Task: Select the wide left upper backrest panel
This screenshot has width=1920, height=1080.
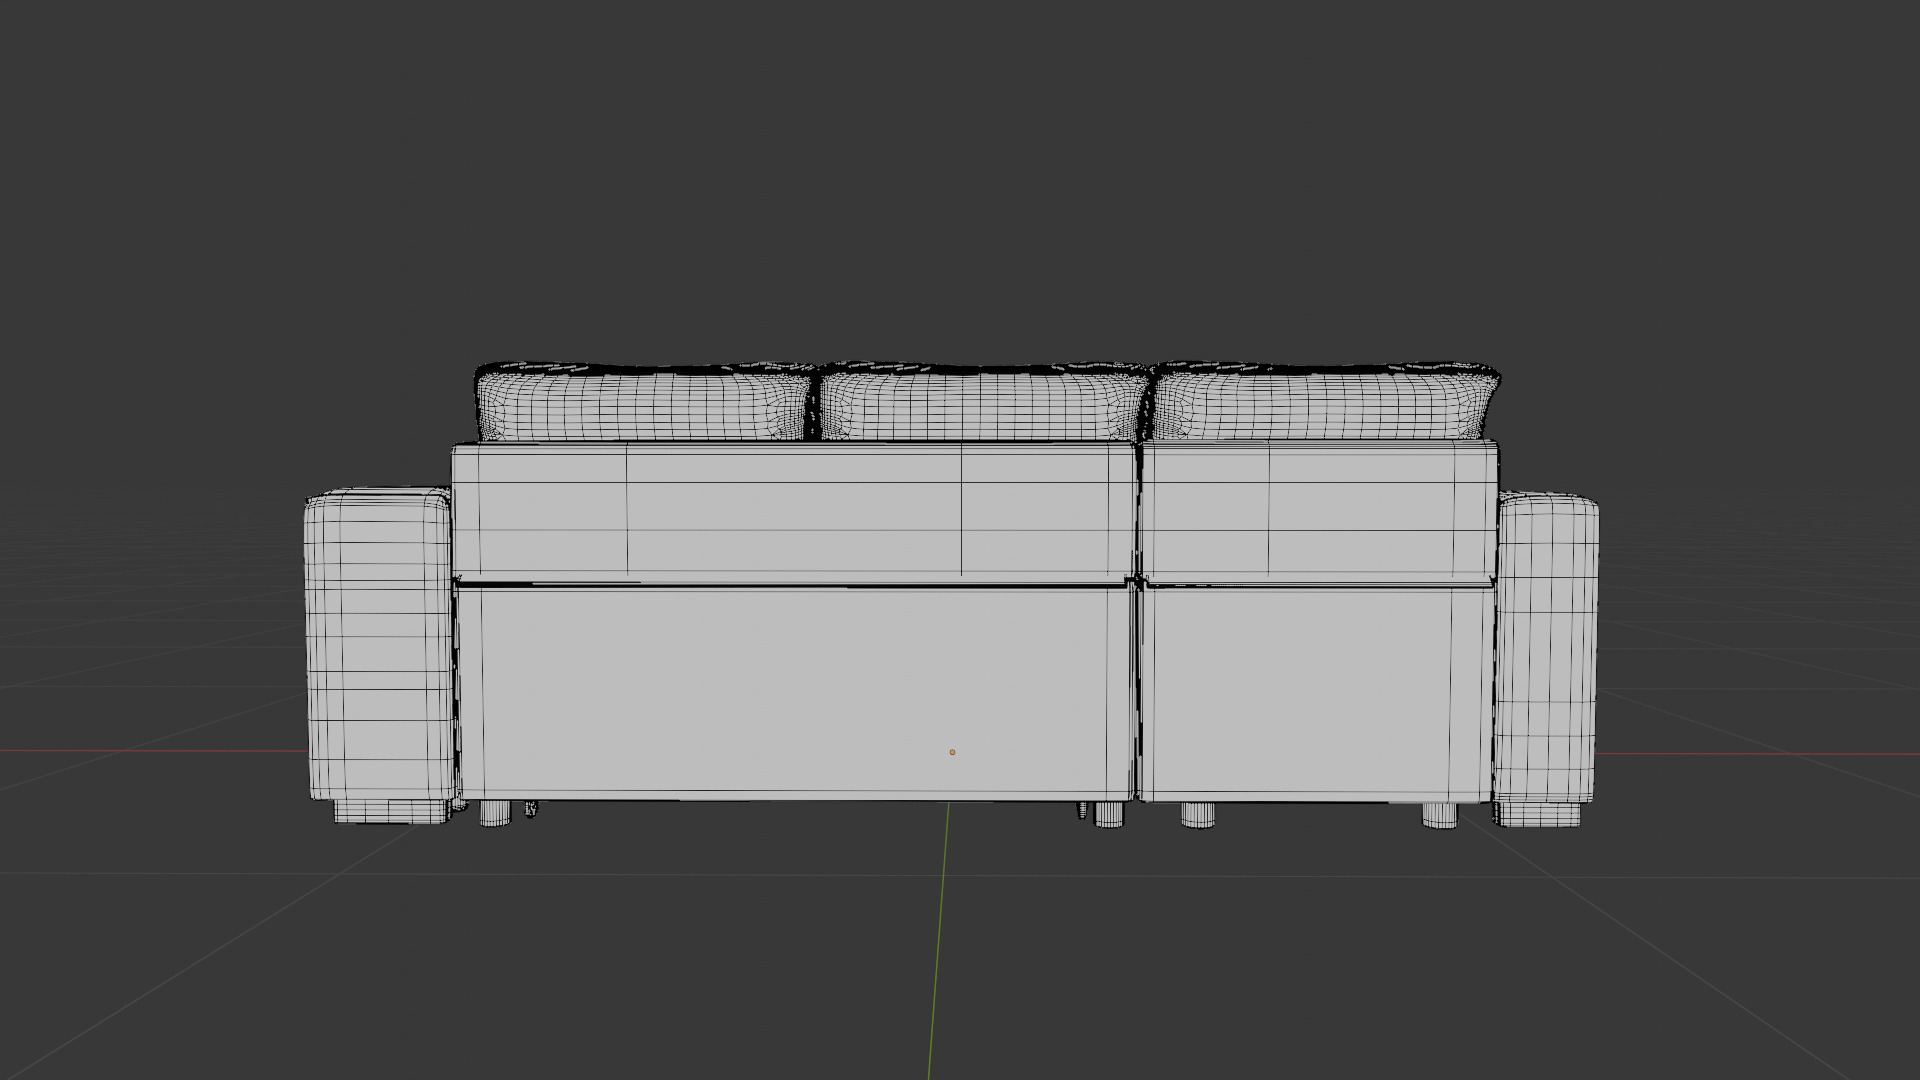Action: pyautogui.click(x=794, y=511)
